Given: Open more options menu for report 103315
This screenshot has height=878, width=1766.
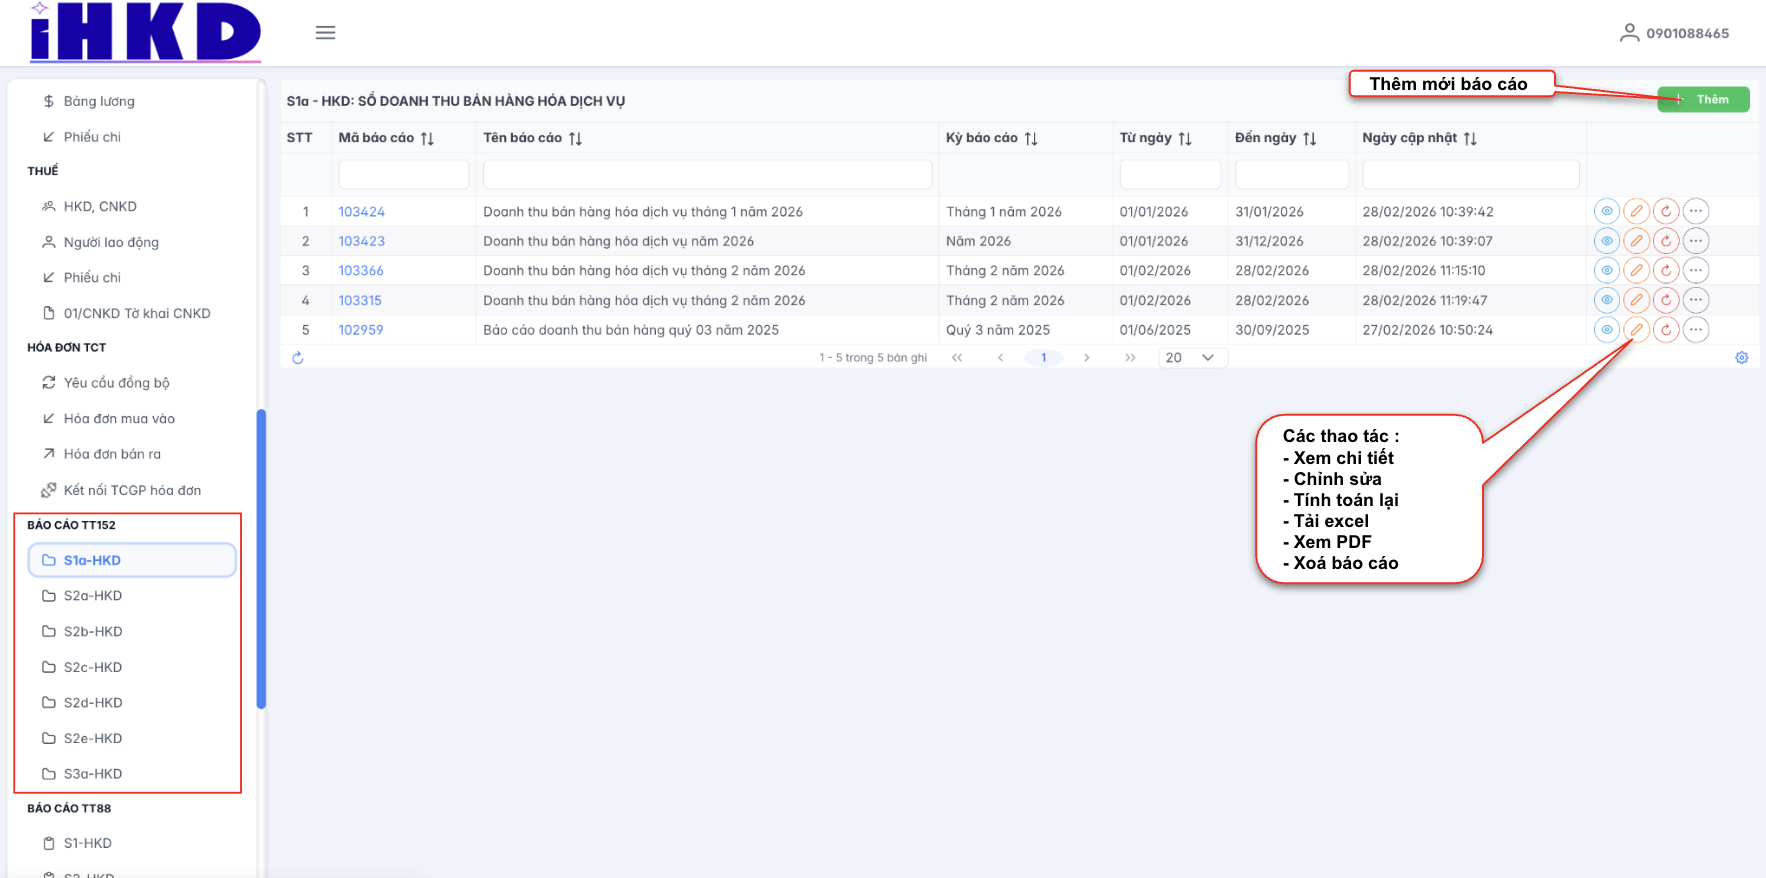Looking at the screenshot, I should [x=1695, y=300].
